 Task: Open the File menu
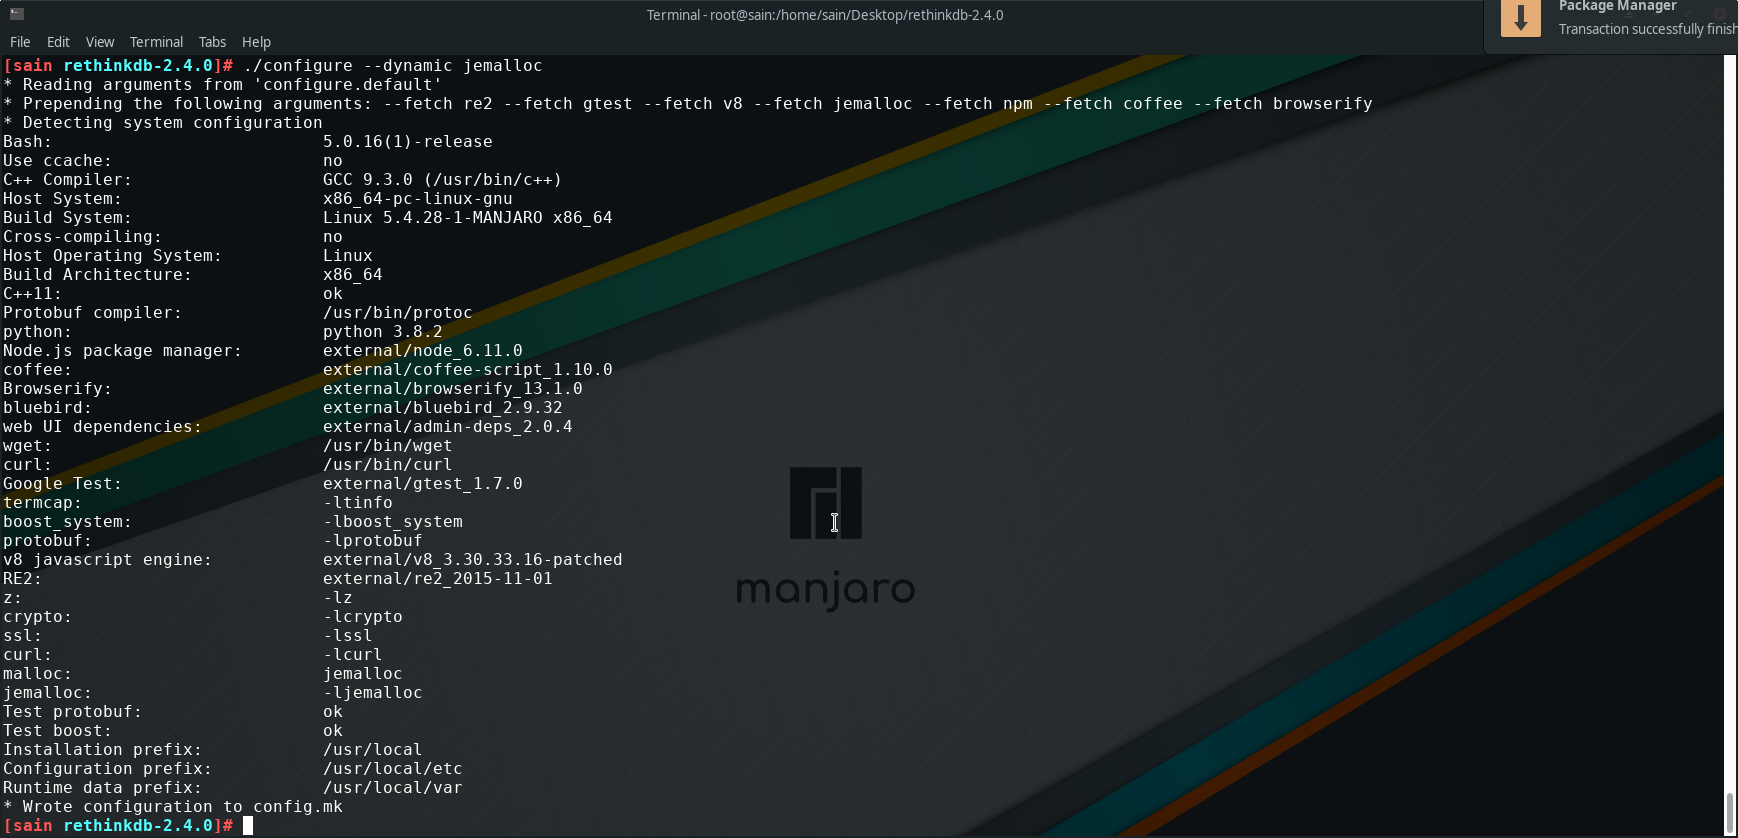click(x=20, y=42)
